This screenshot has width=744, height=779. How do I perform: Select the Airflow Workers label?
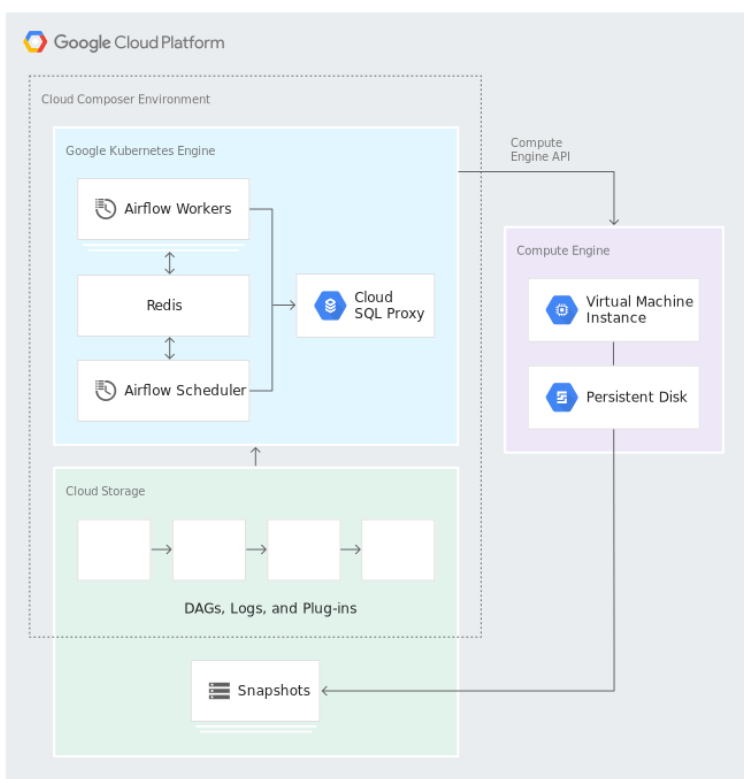click(178, 209)
